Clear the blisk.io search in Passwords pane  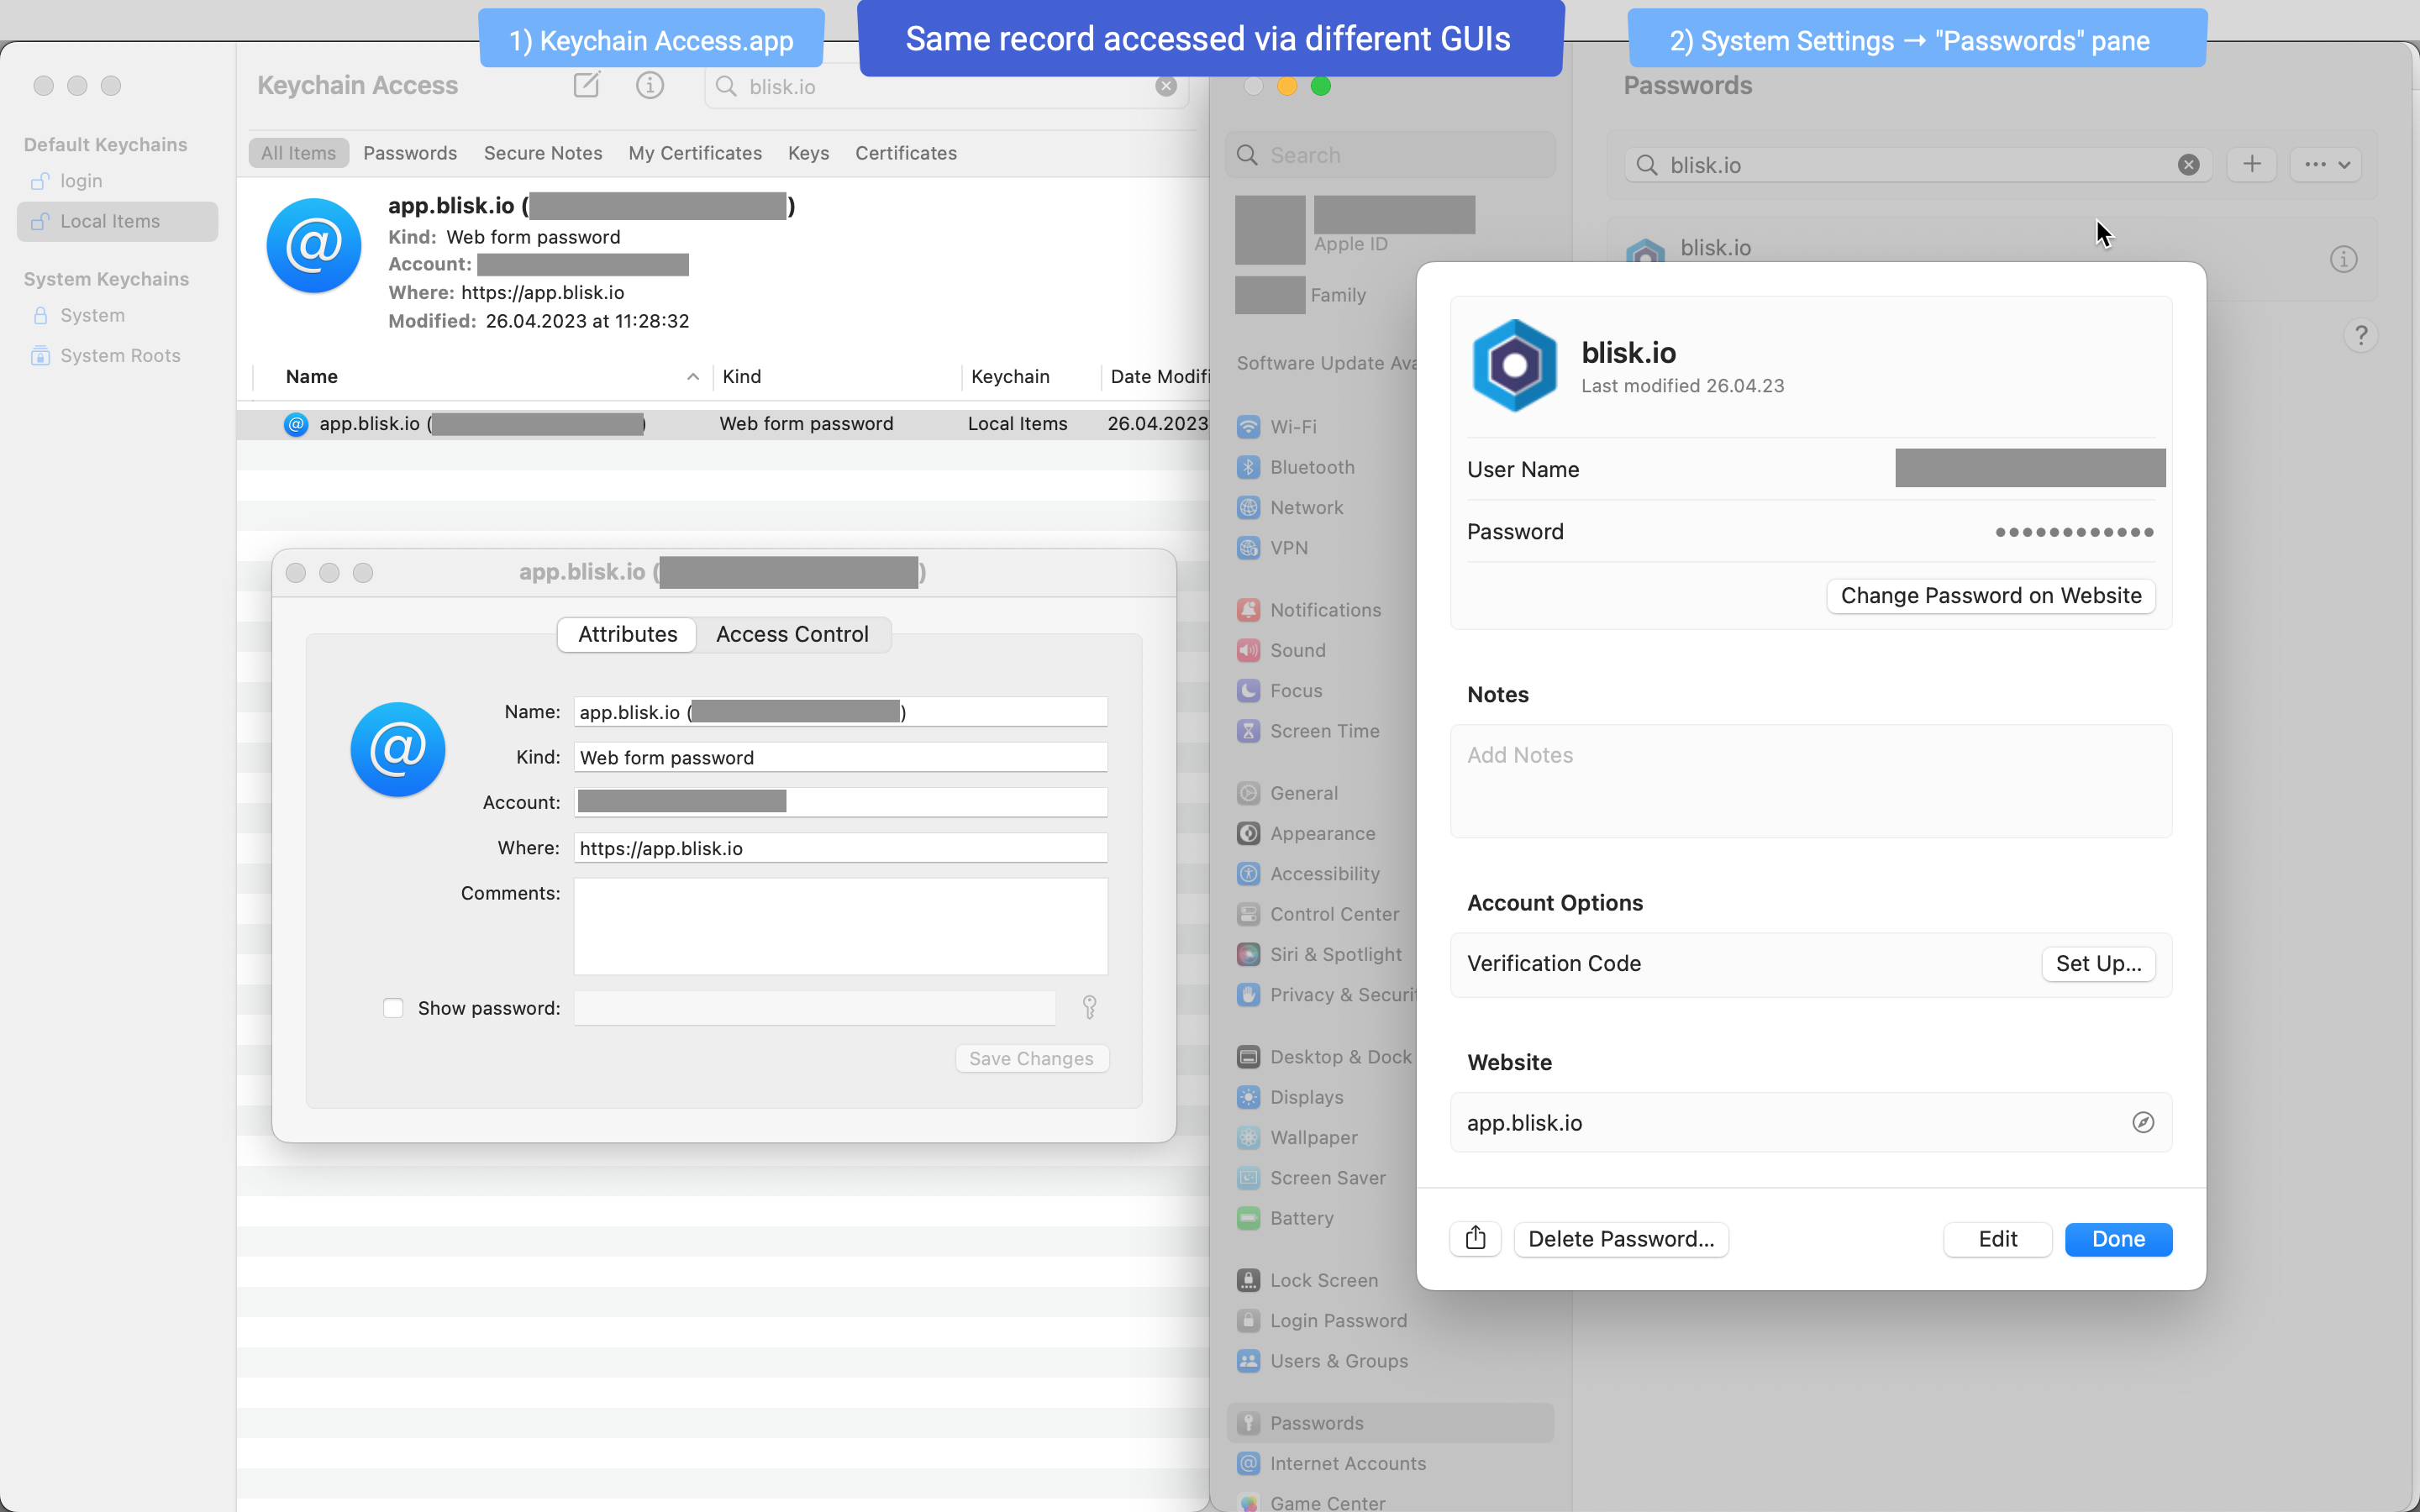coord(2188,165)
